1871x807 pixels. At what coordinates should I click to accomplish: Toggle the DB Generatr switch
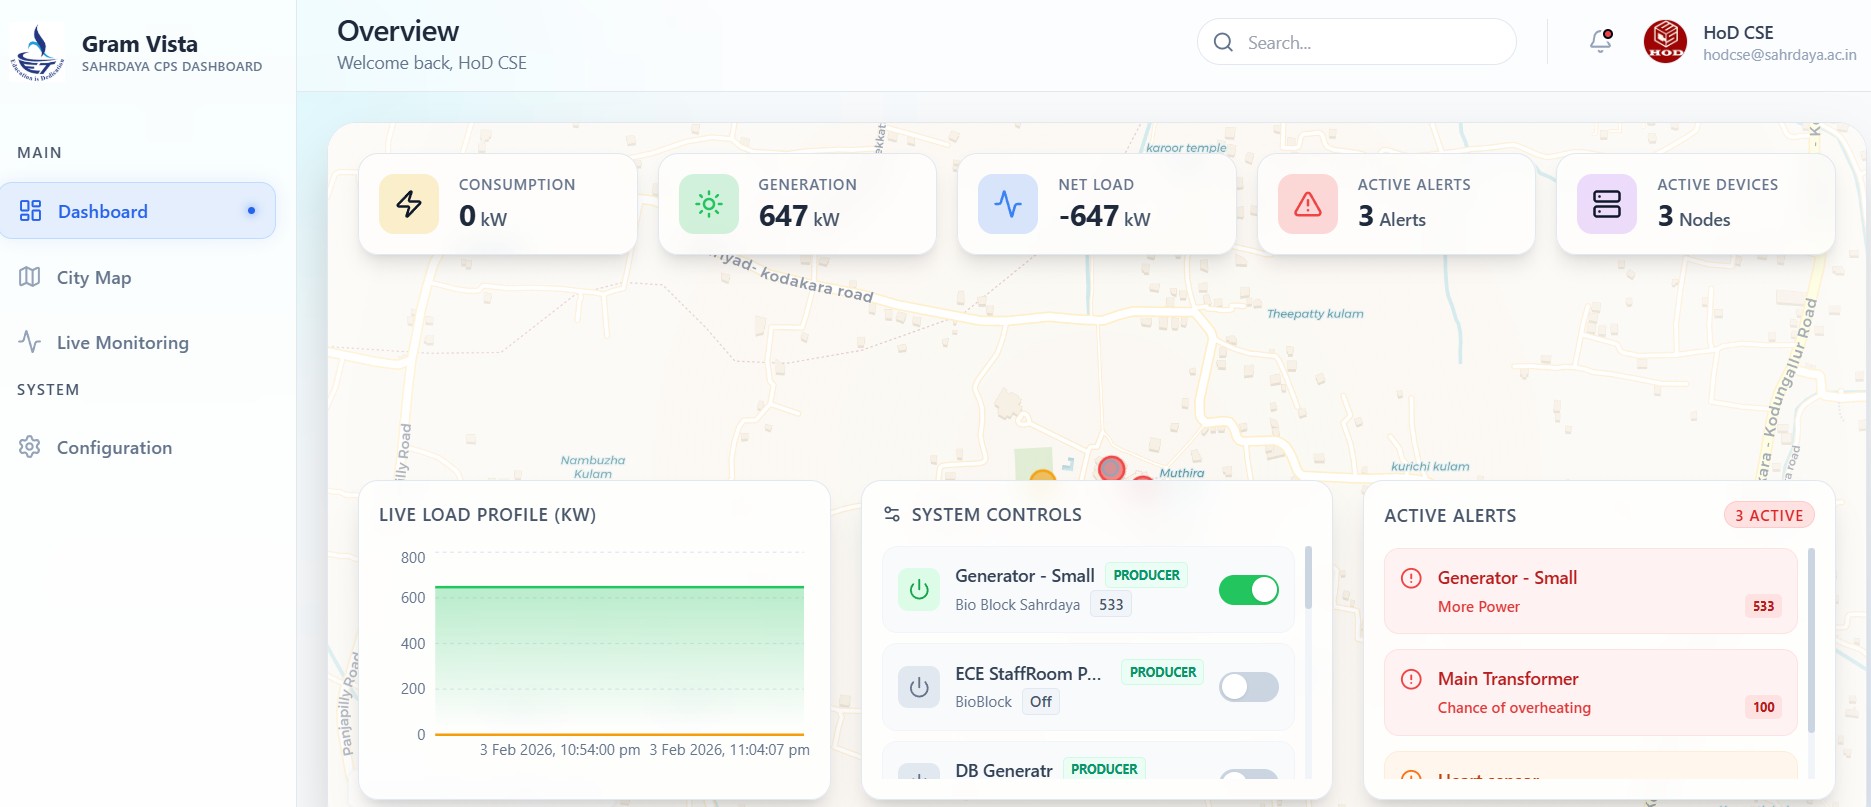(x=1248, y=775)
